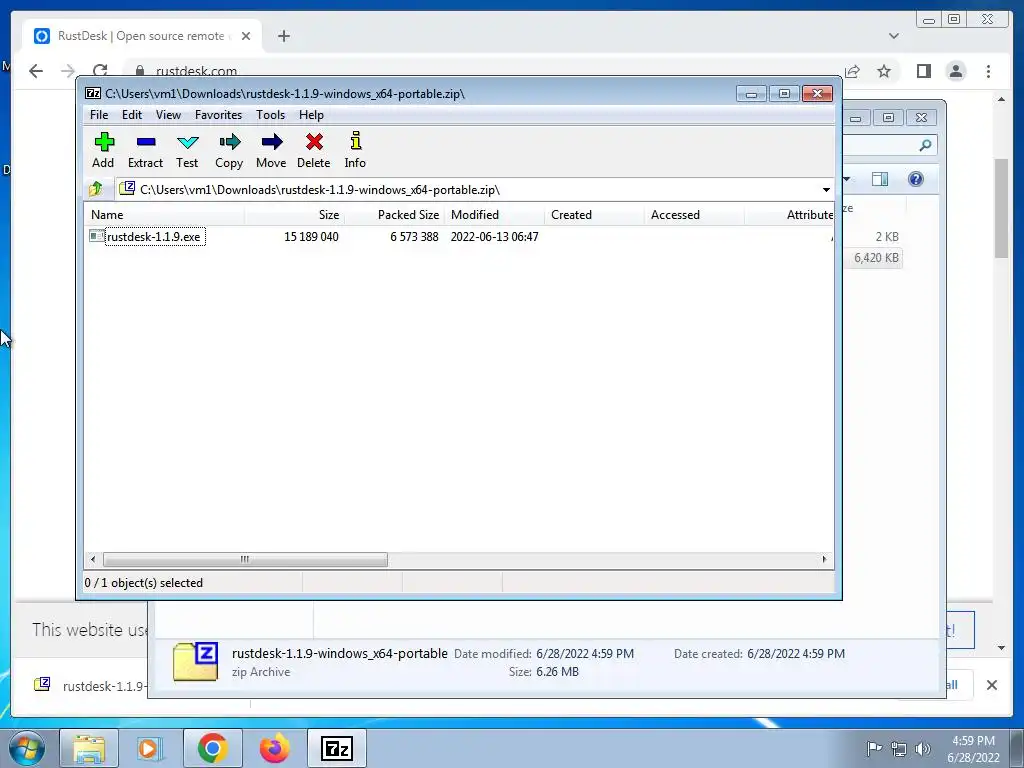
Task: Open the Help menu
Action: (312, 115)
